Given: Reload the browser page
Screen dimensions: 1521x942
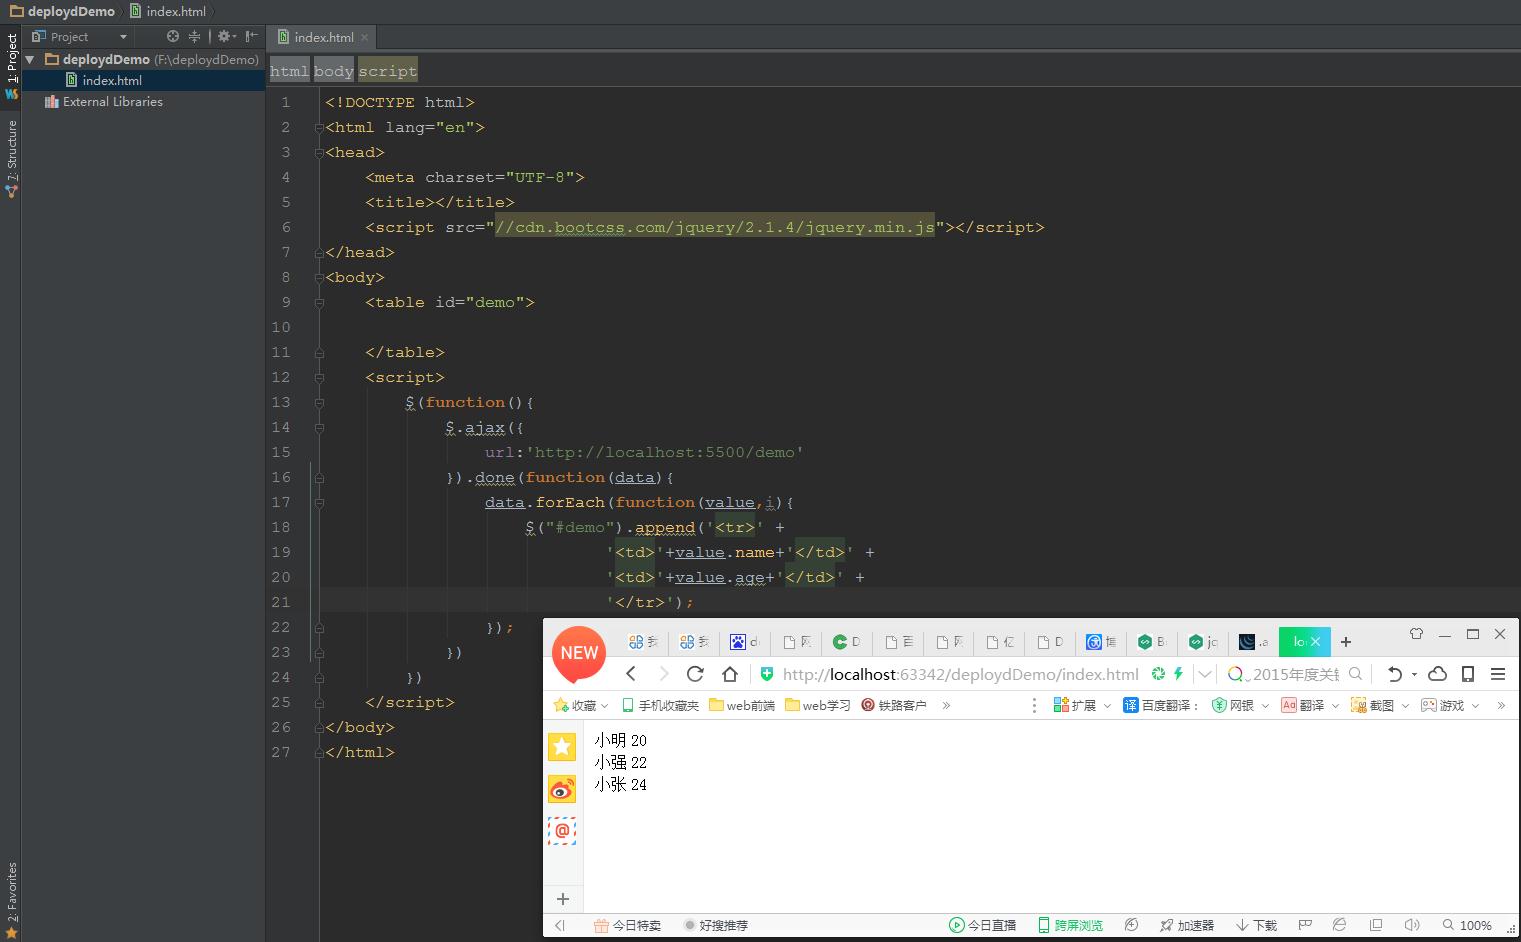Looking at the screenshot, I should pyautogui.click(x=696, y=673).
